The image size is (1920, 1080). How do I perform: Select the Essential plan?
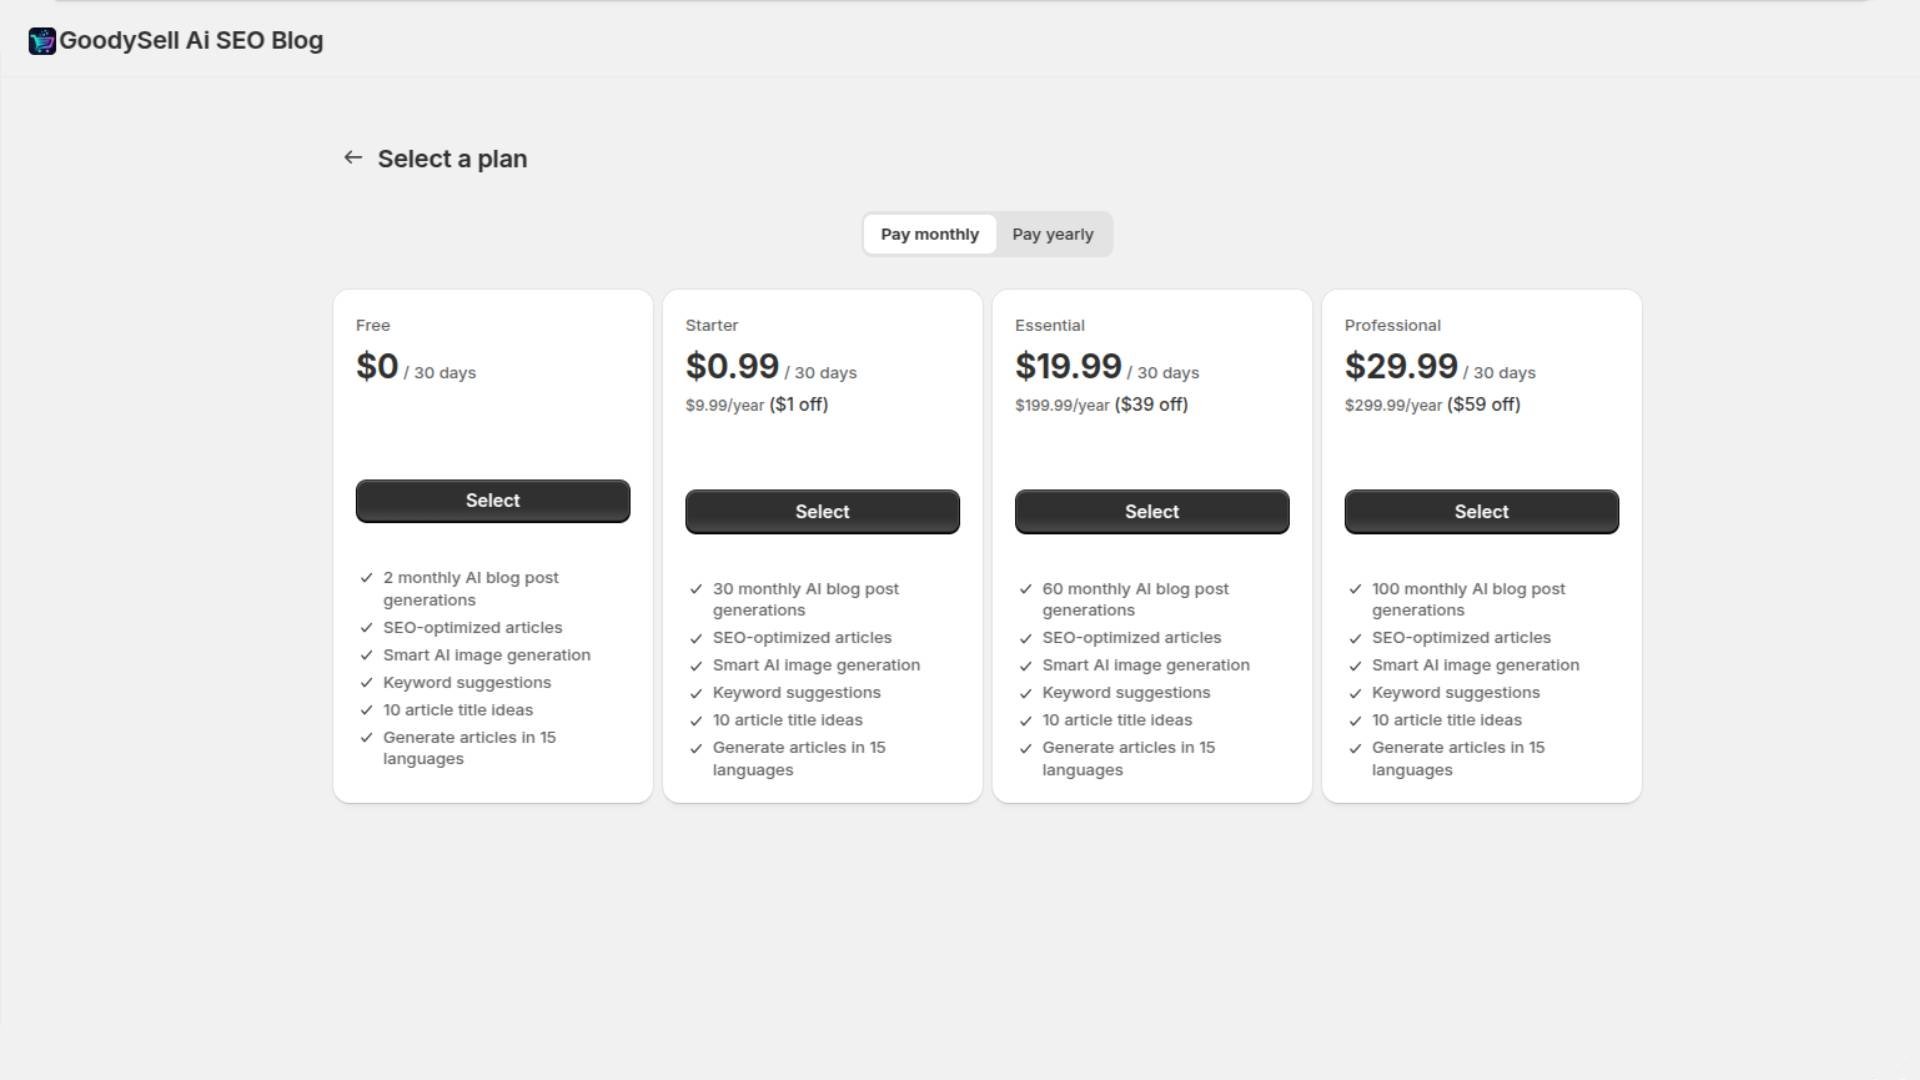pyautogui.click(x=1151, y=512)
